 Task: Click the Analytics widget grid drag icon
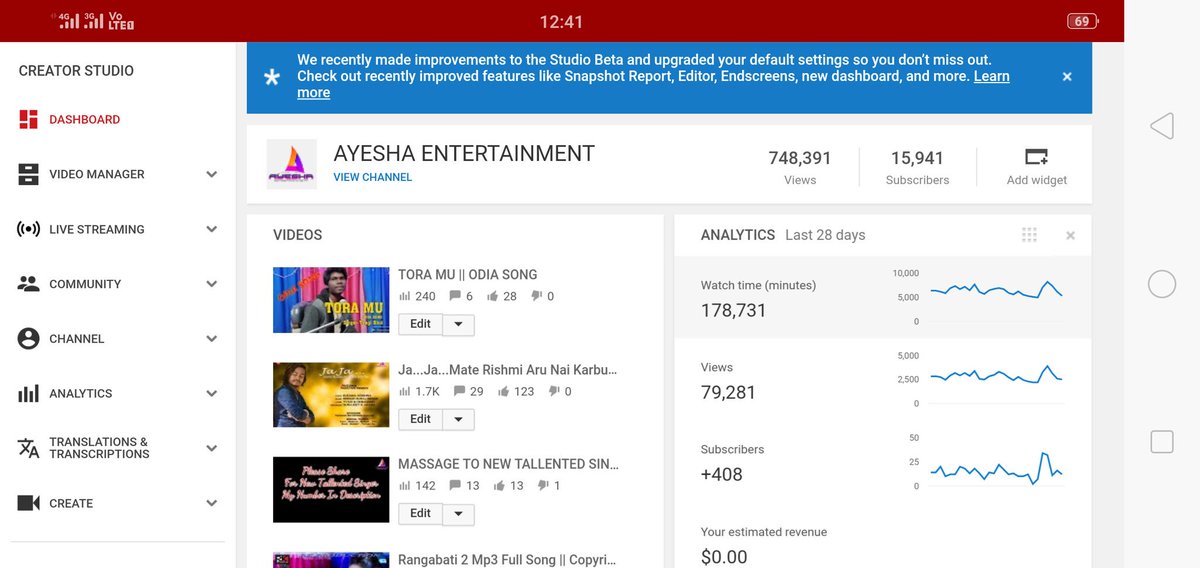[1029, 235]
